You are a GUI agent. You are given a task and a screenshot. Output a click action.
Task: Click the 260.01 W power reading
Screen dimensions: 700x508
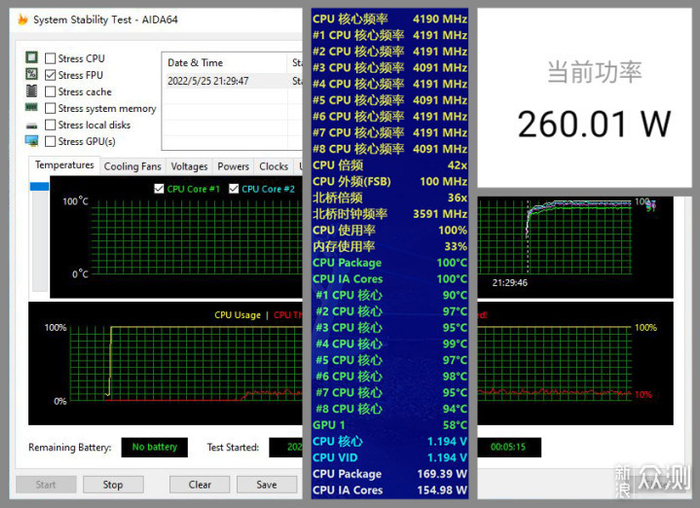click(594, 124)
